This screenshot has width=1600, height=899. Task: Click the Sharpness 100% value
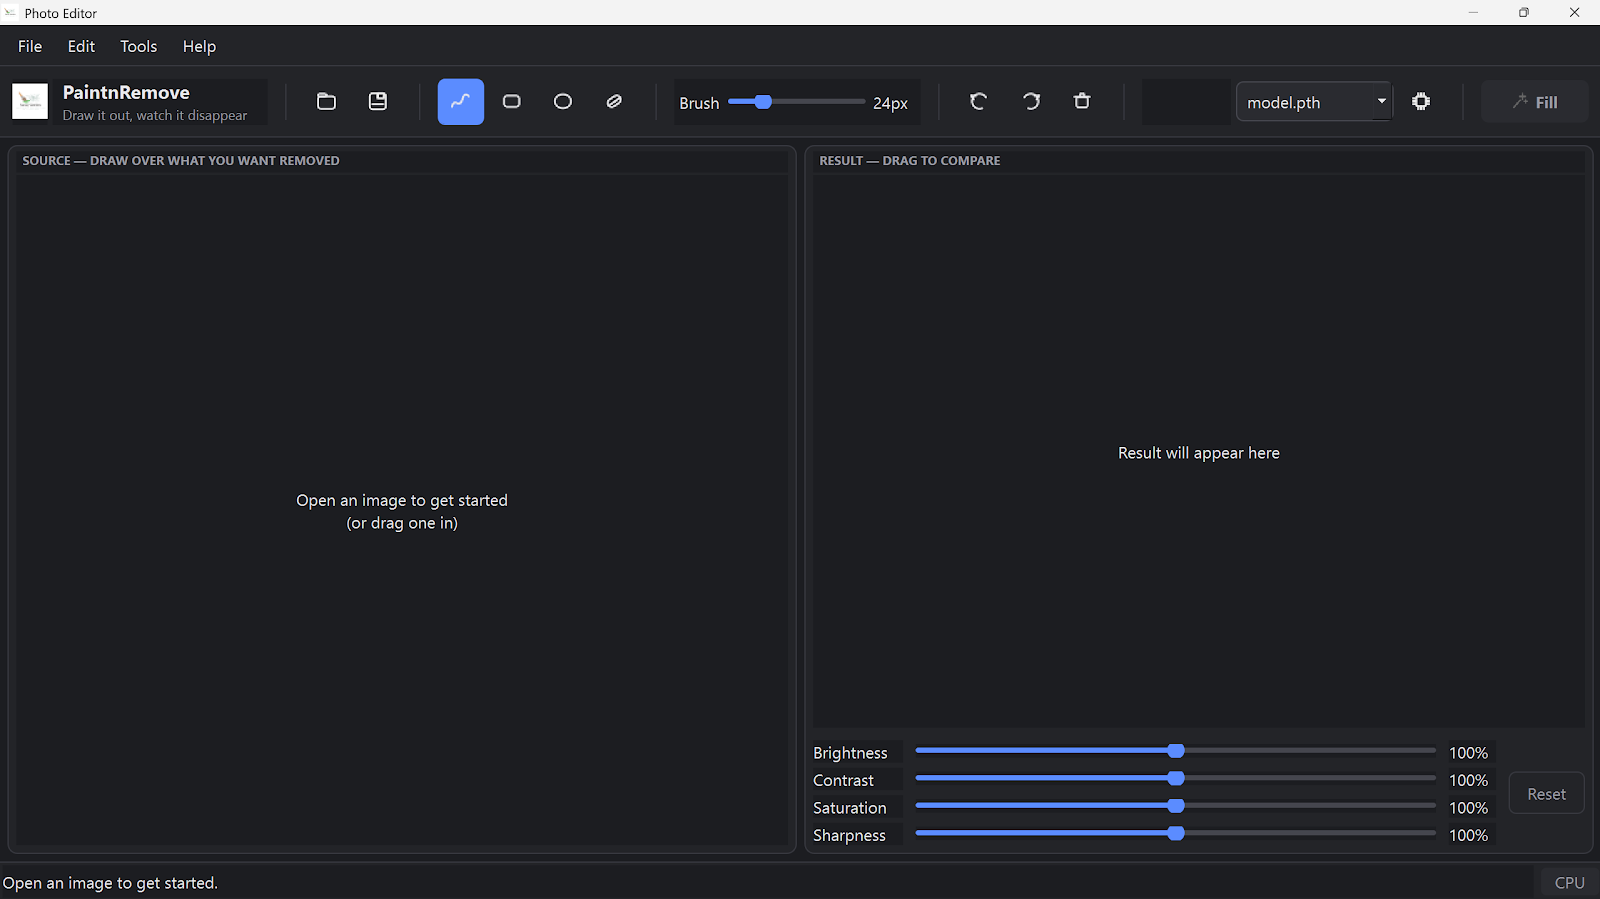click(1468, 835)
